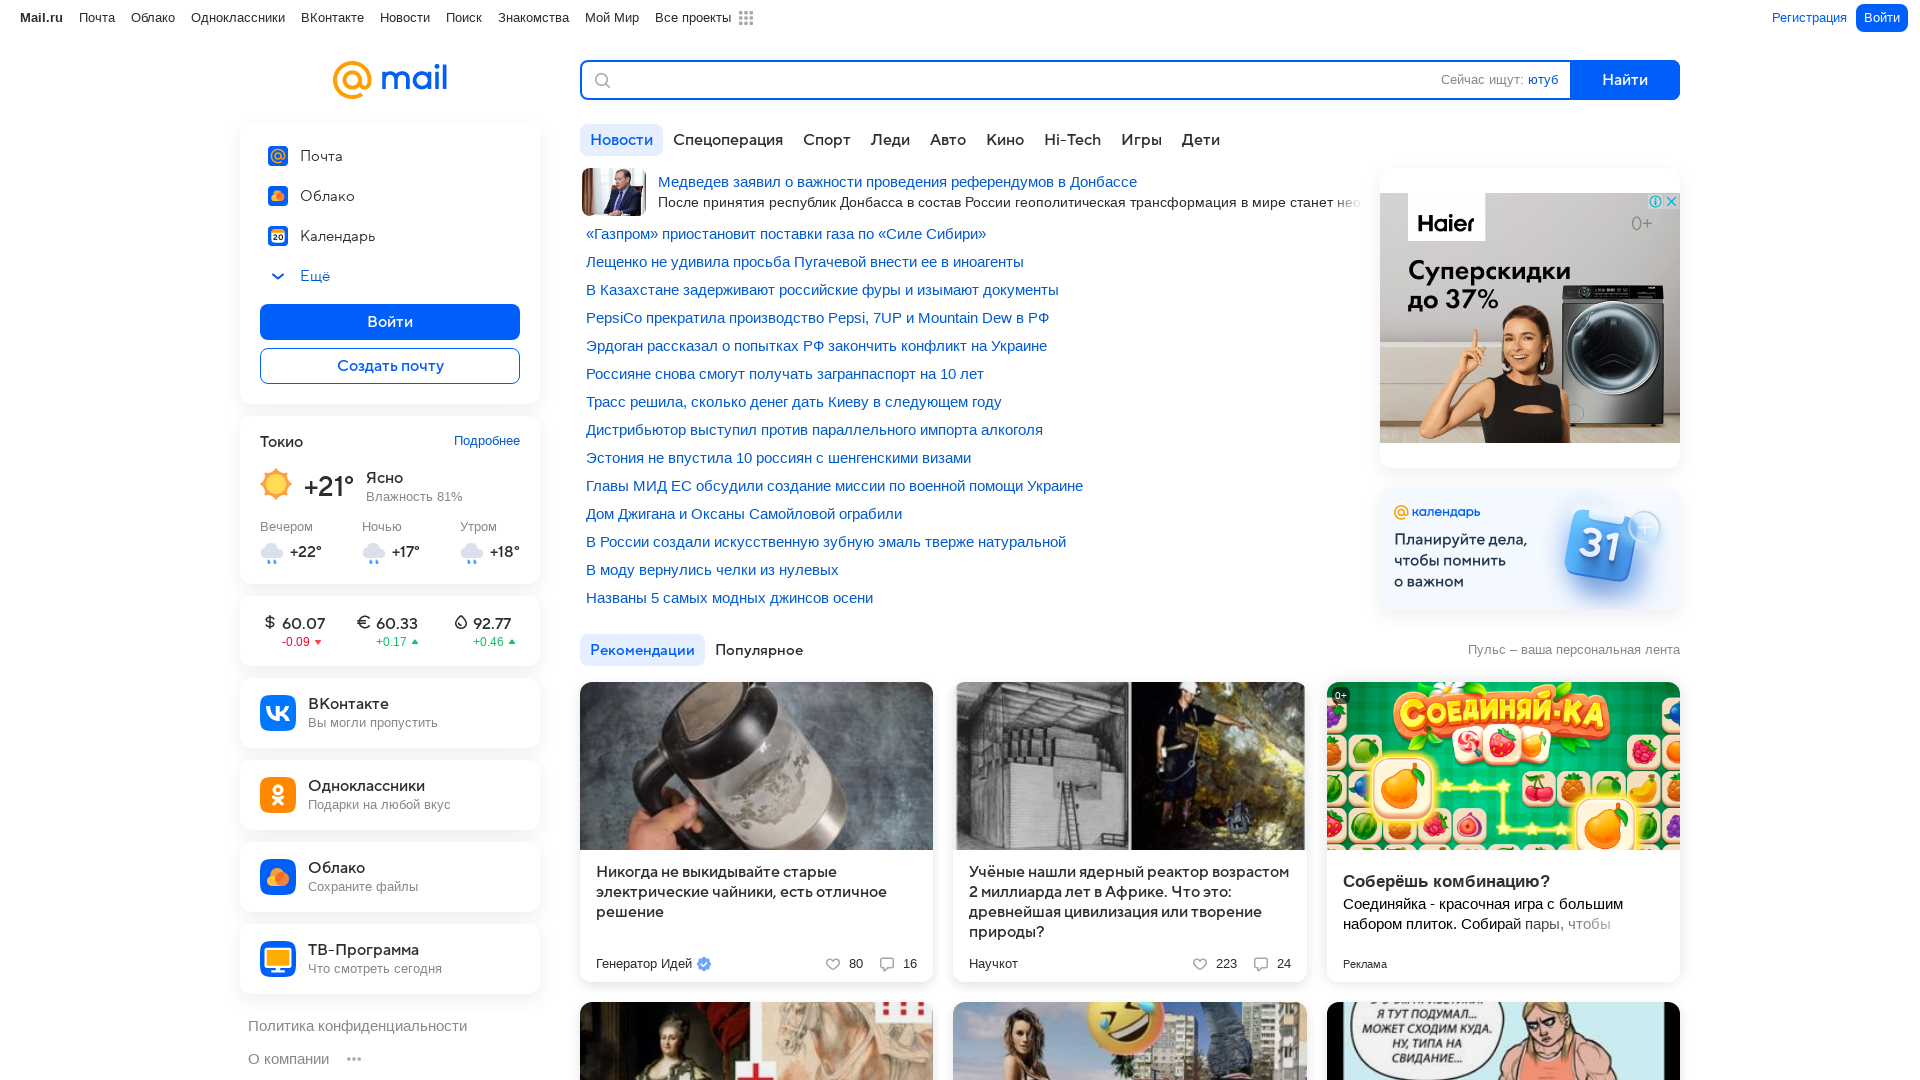Open the Политика конфиденциальности link
1920x1080 pixels.
tap(357, 1026)
